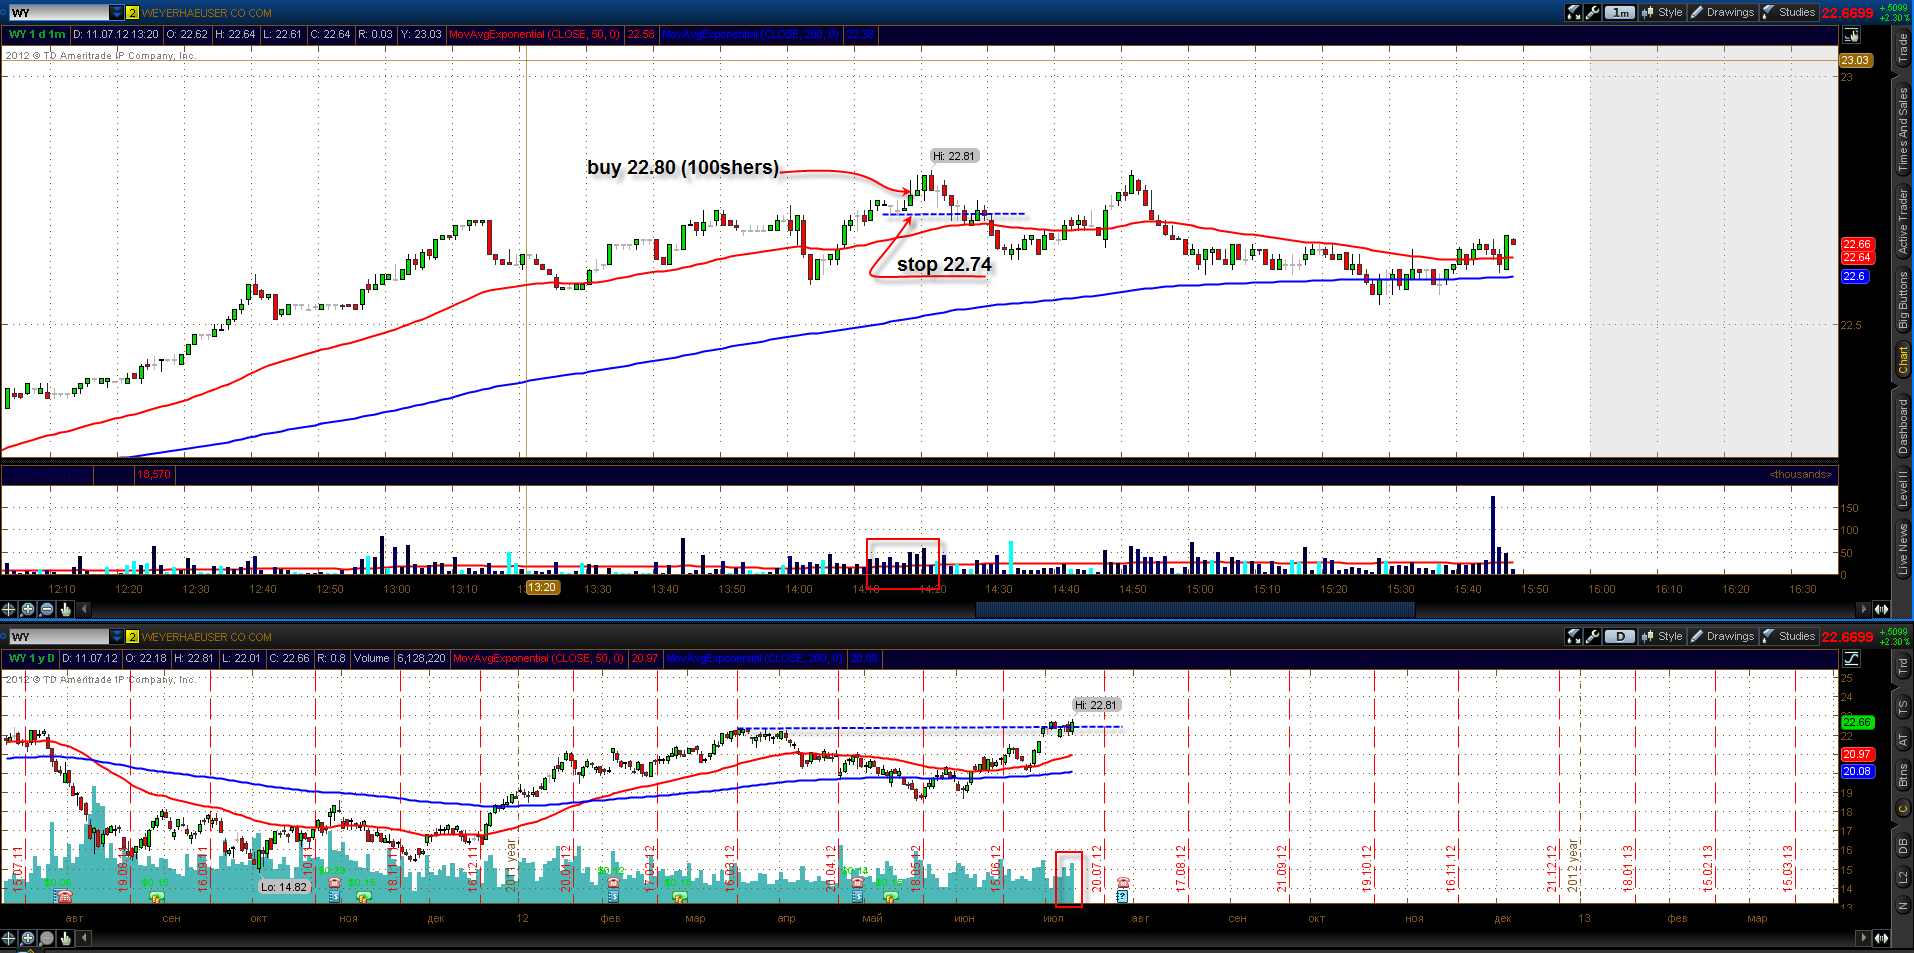Open Level II side tab
Viewport: 1914px width, 953px height.
tap(1903, 489)
